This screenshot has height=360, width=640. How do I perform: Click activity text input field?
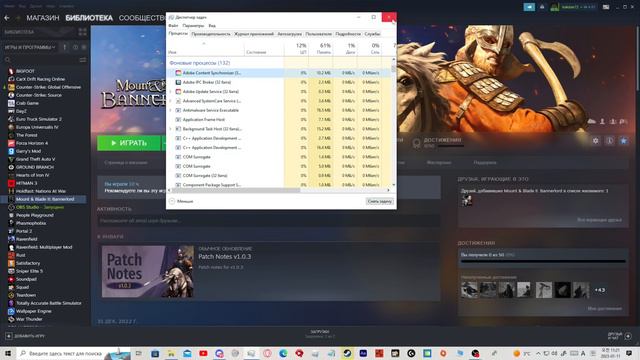pos(269,220)
